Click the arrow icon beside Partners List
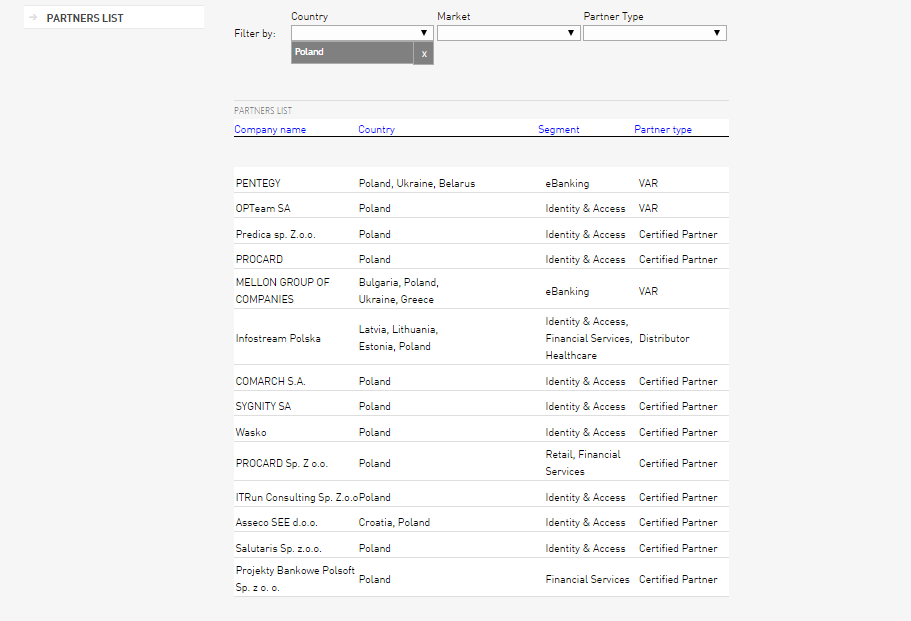The height and width of the screenshot is (621, 911). [33, 17]
